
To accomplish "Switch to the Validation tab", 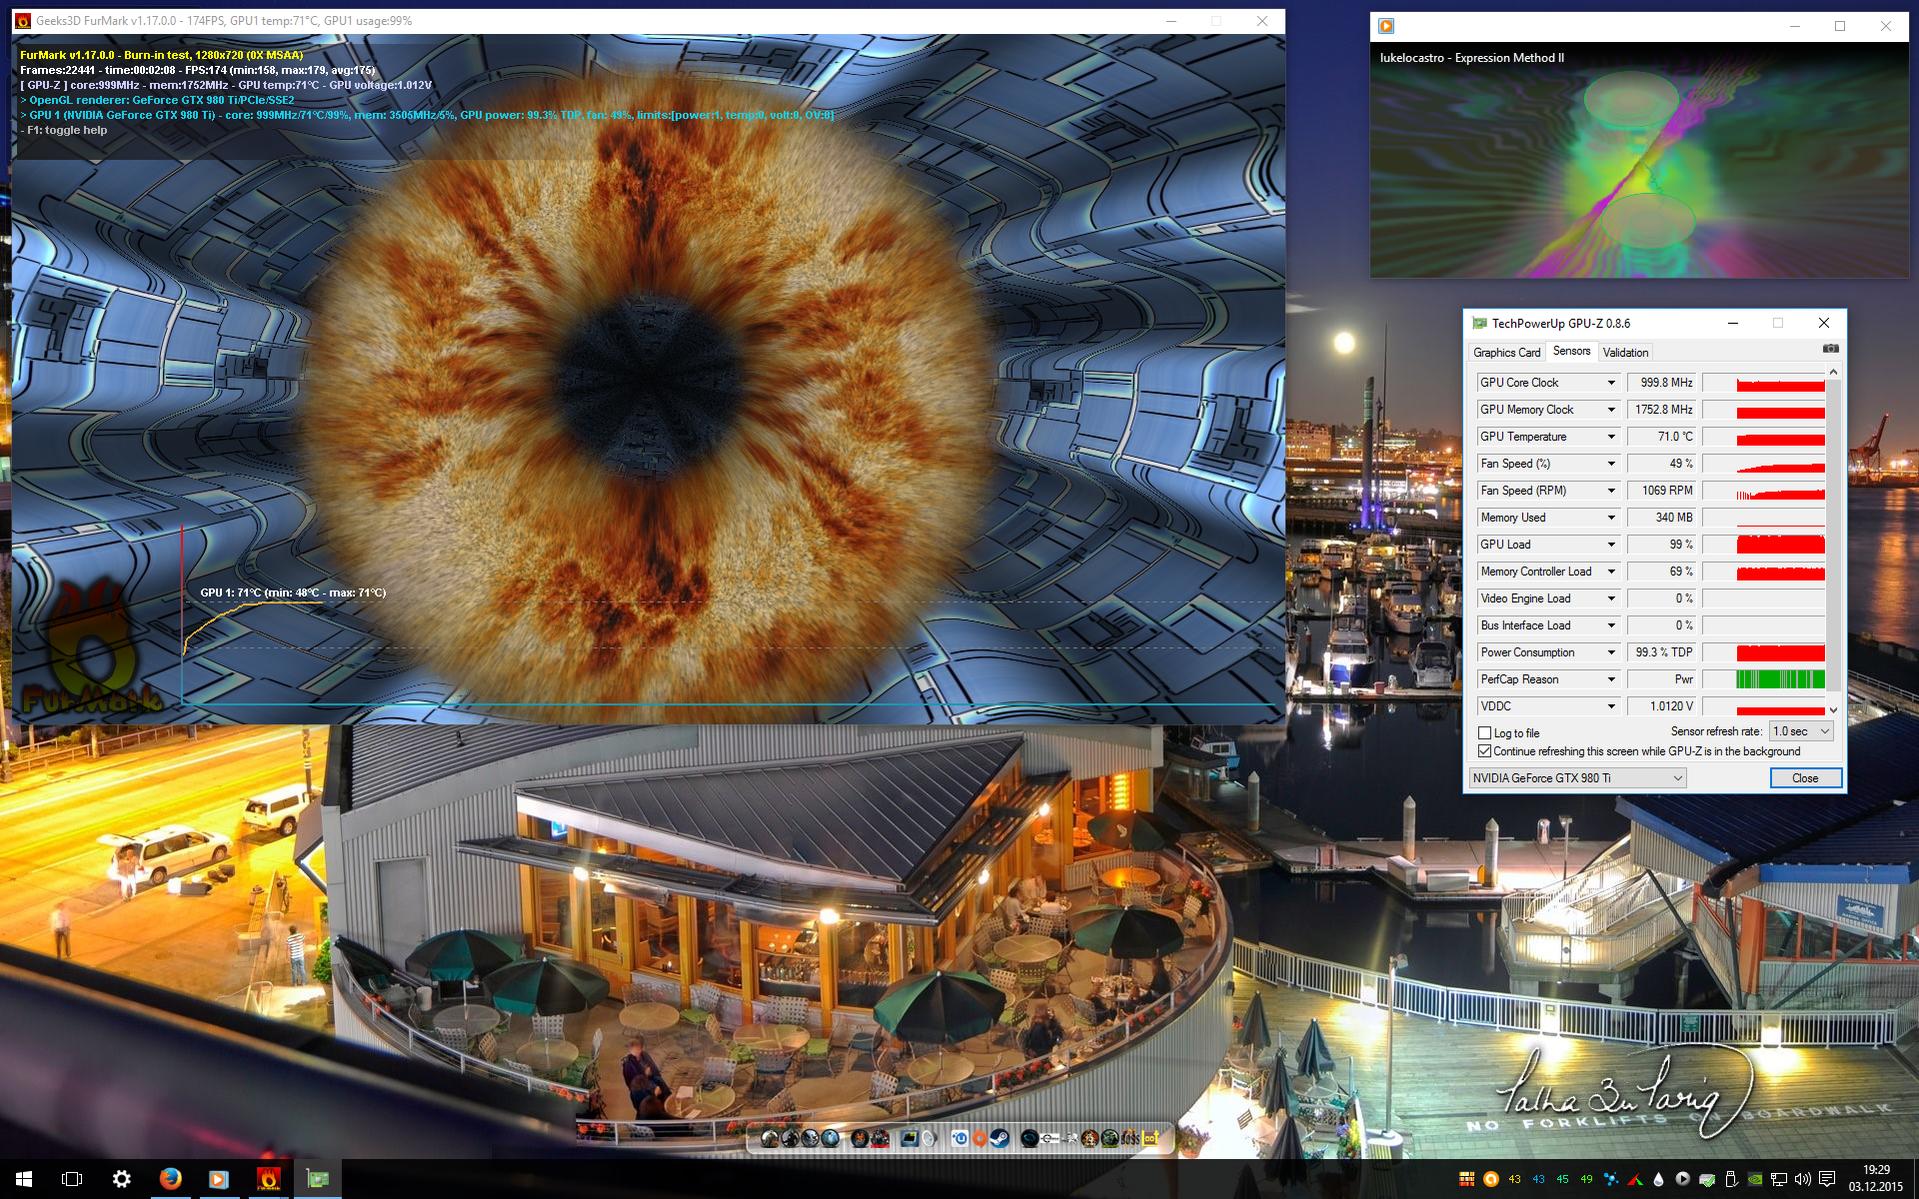I will (1625, 352).
